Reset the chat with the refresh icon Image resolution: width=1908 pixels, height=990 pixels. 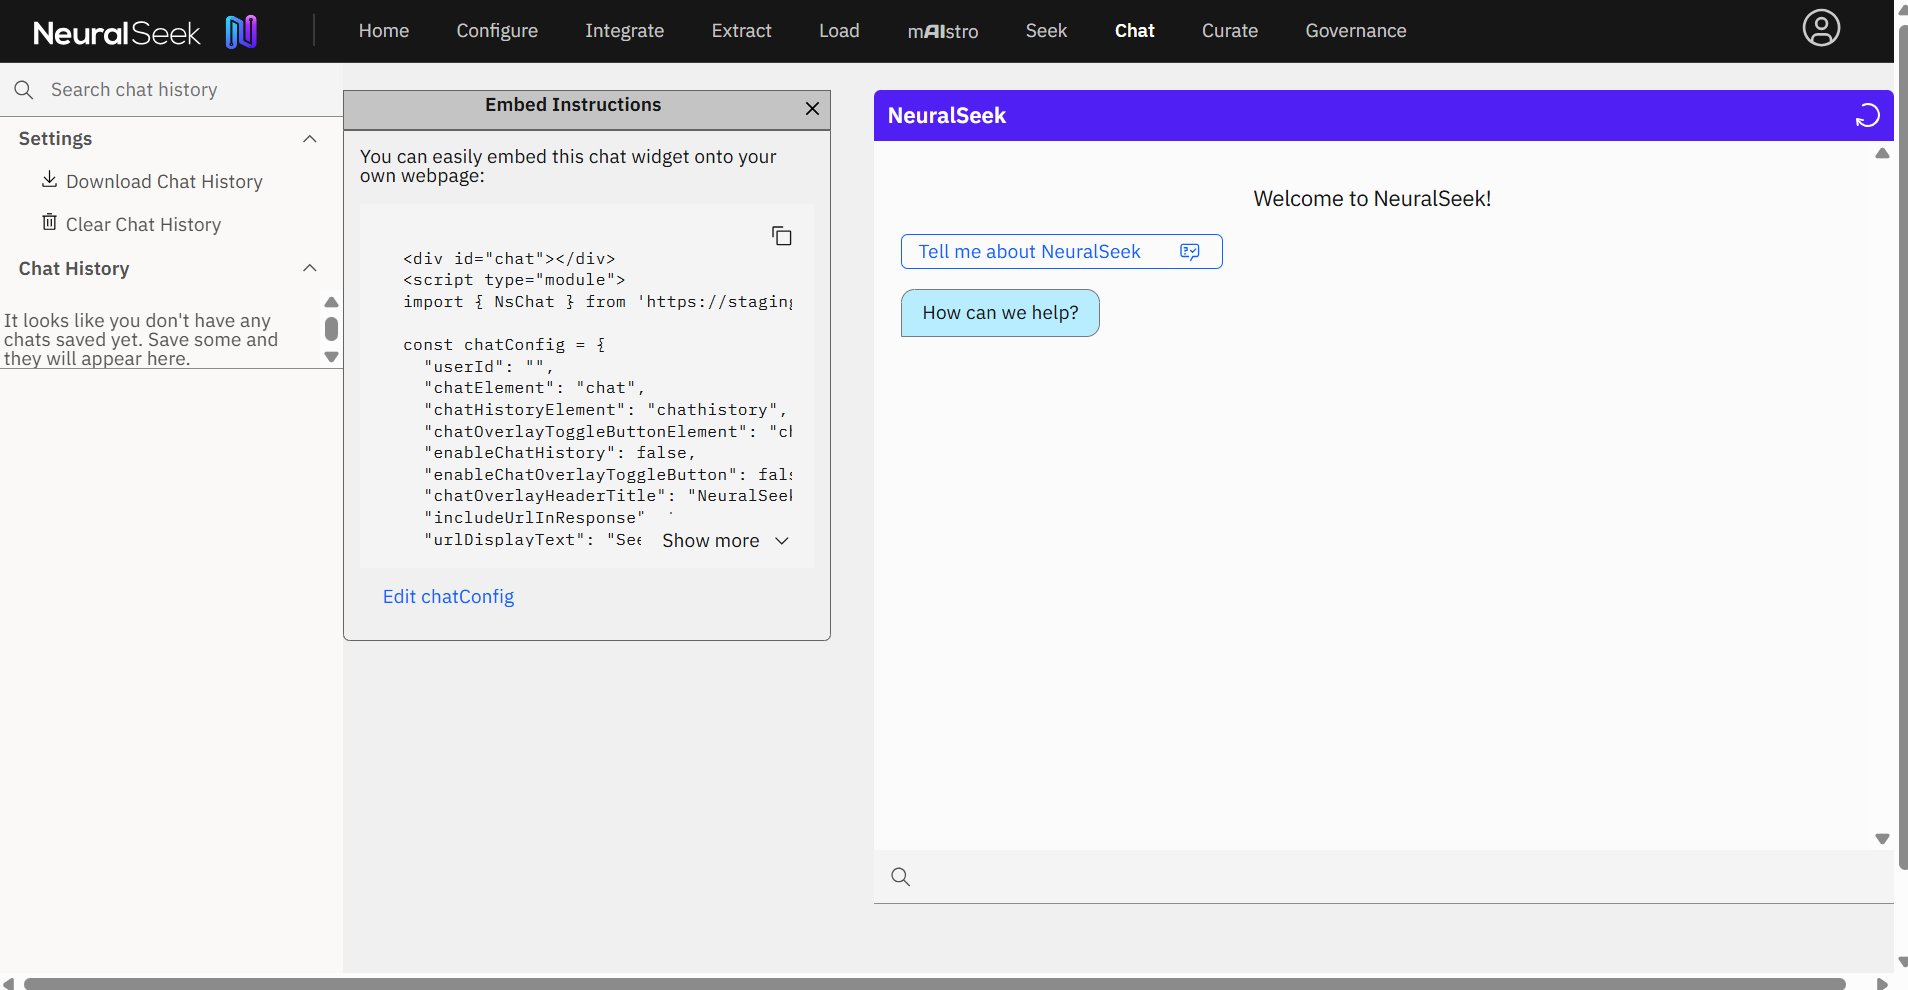[1867, 116]
